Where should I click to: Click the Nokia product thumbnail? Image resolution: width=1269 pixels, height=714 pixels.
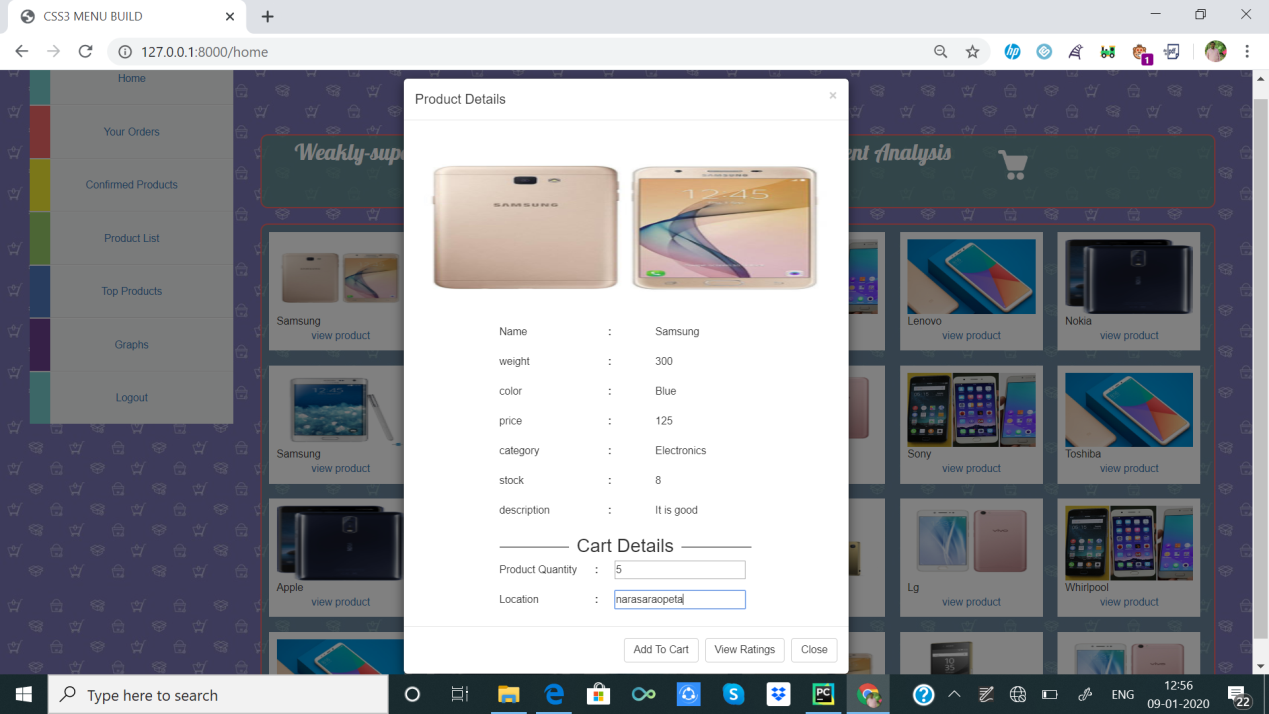1129,277
